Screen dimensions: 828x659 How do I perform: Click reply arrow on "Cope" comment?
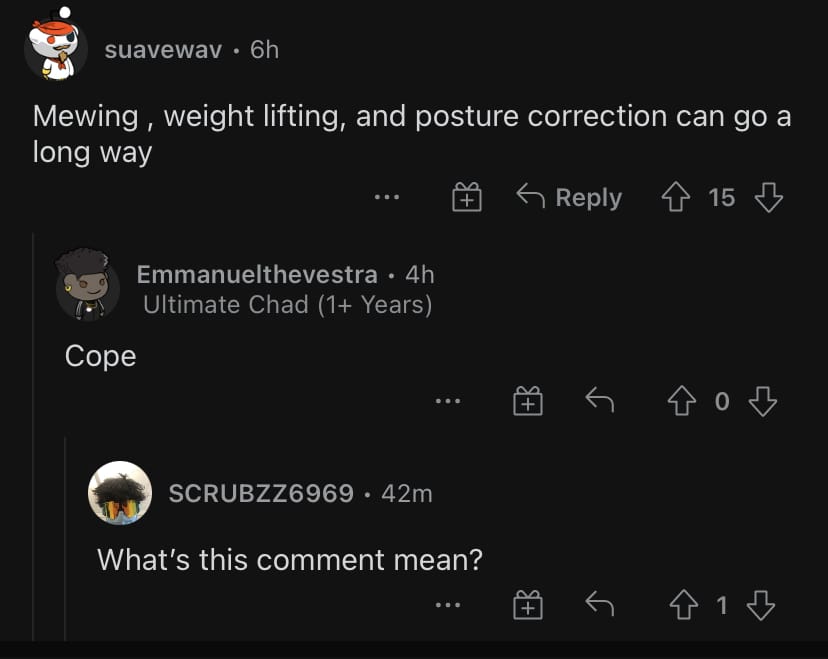[x=598, y=402]
